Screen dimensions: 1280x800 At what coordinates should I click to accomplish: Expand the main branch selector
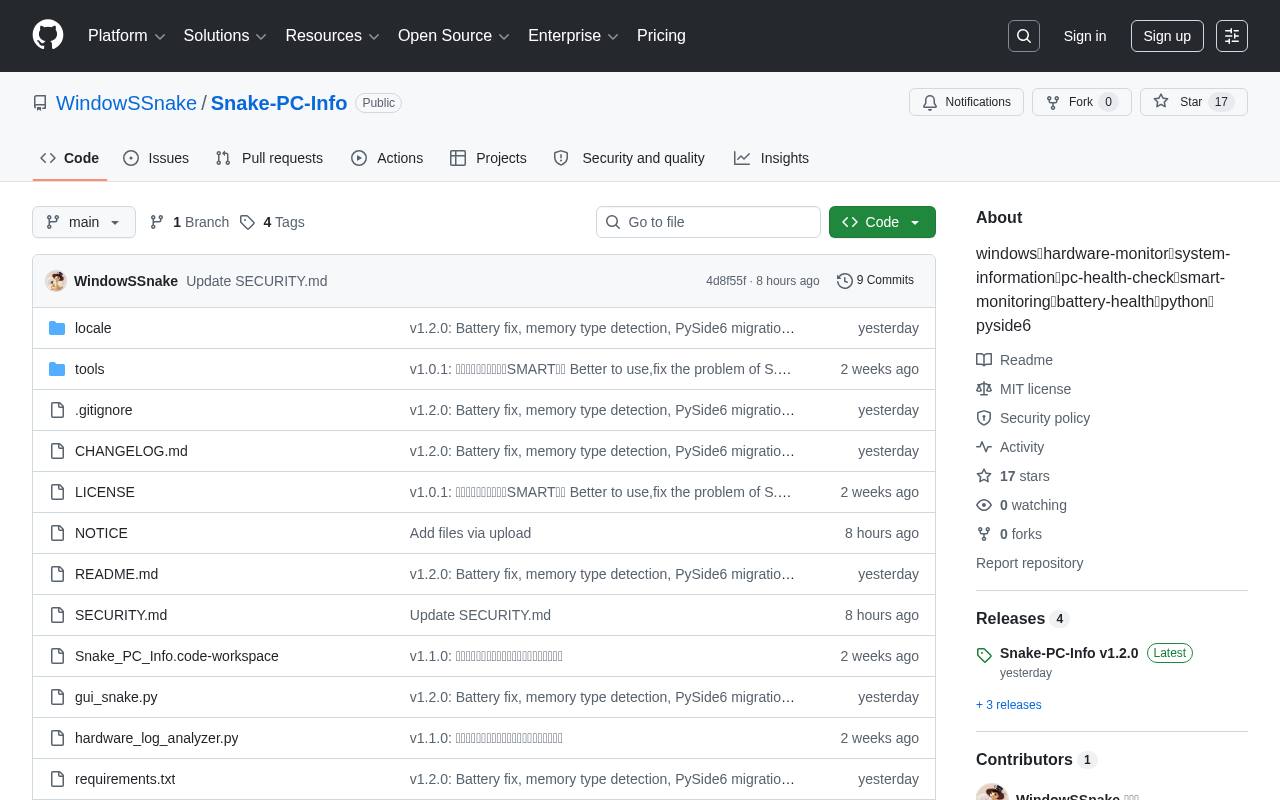[x=84, y=222]
